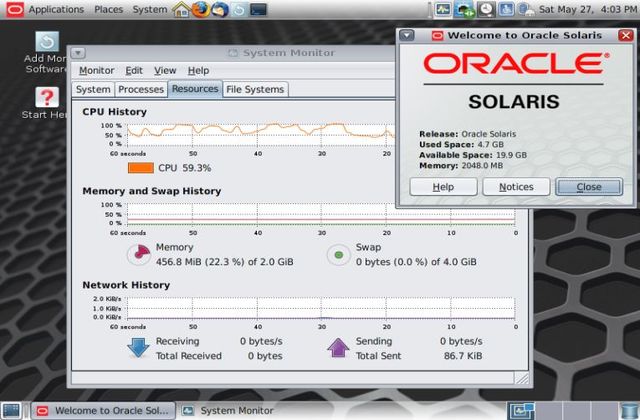Image resolution: width=640 pixels, height=420 pixels.
Task: Click the System Monitor title bar
Action: coord(233,53)
